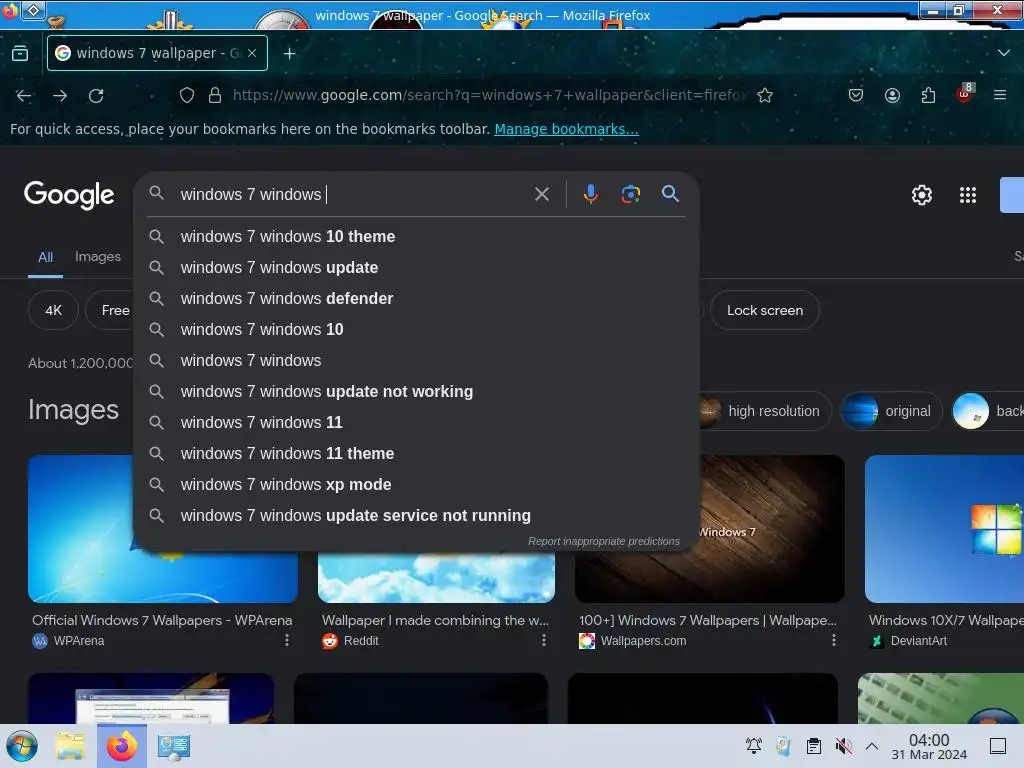Go back with the back arrow
This screenshot has width=1024, height=768.
pos(24,96)
